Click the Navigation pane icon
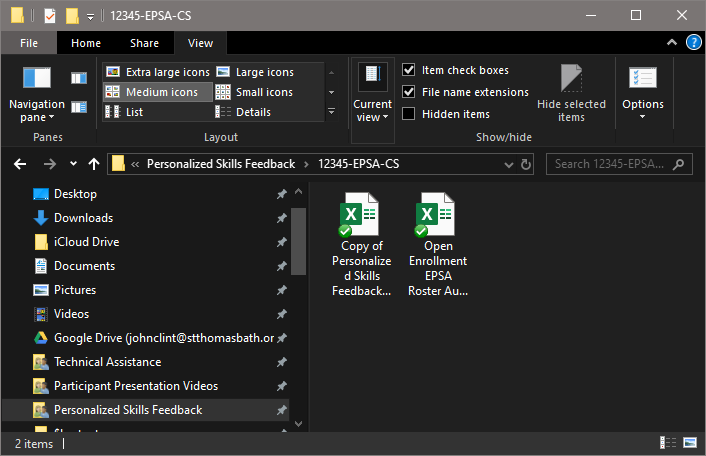Image resolution: width=706 pixels, height=456 pixels. [x=37, y=78]
